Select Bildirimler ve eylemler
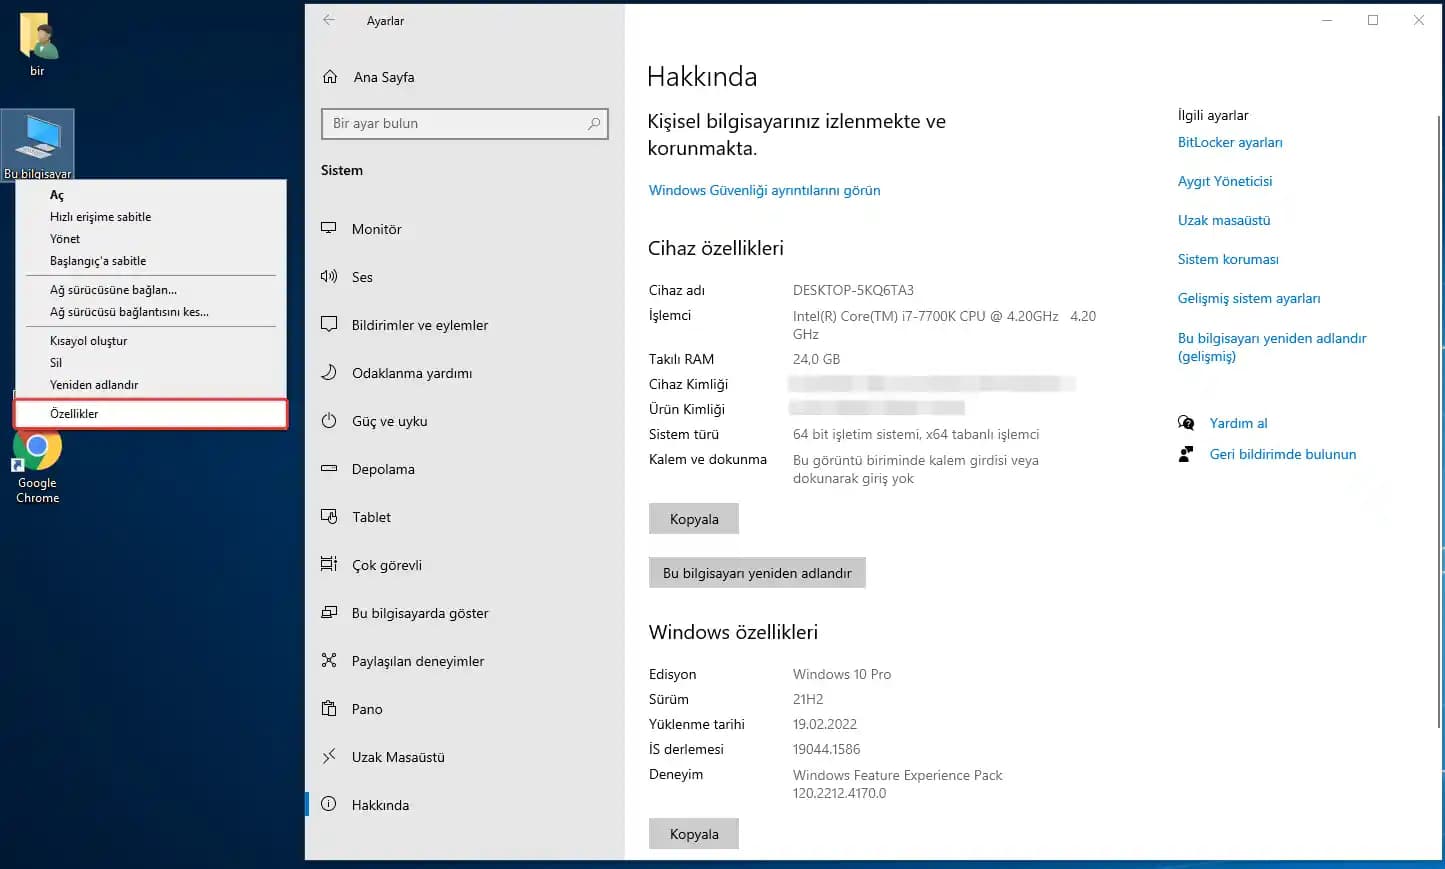Viewport: 1445px width, 869px height. click(x=420, y=325)
